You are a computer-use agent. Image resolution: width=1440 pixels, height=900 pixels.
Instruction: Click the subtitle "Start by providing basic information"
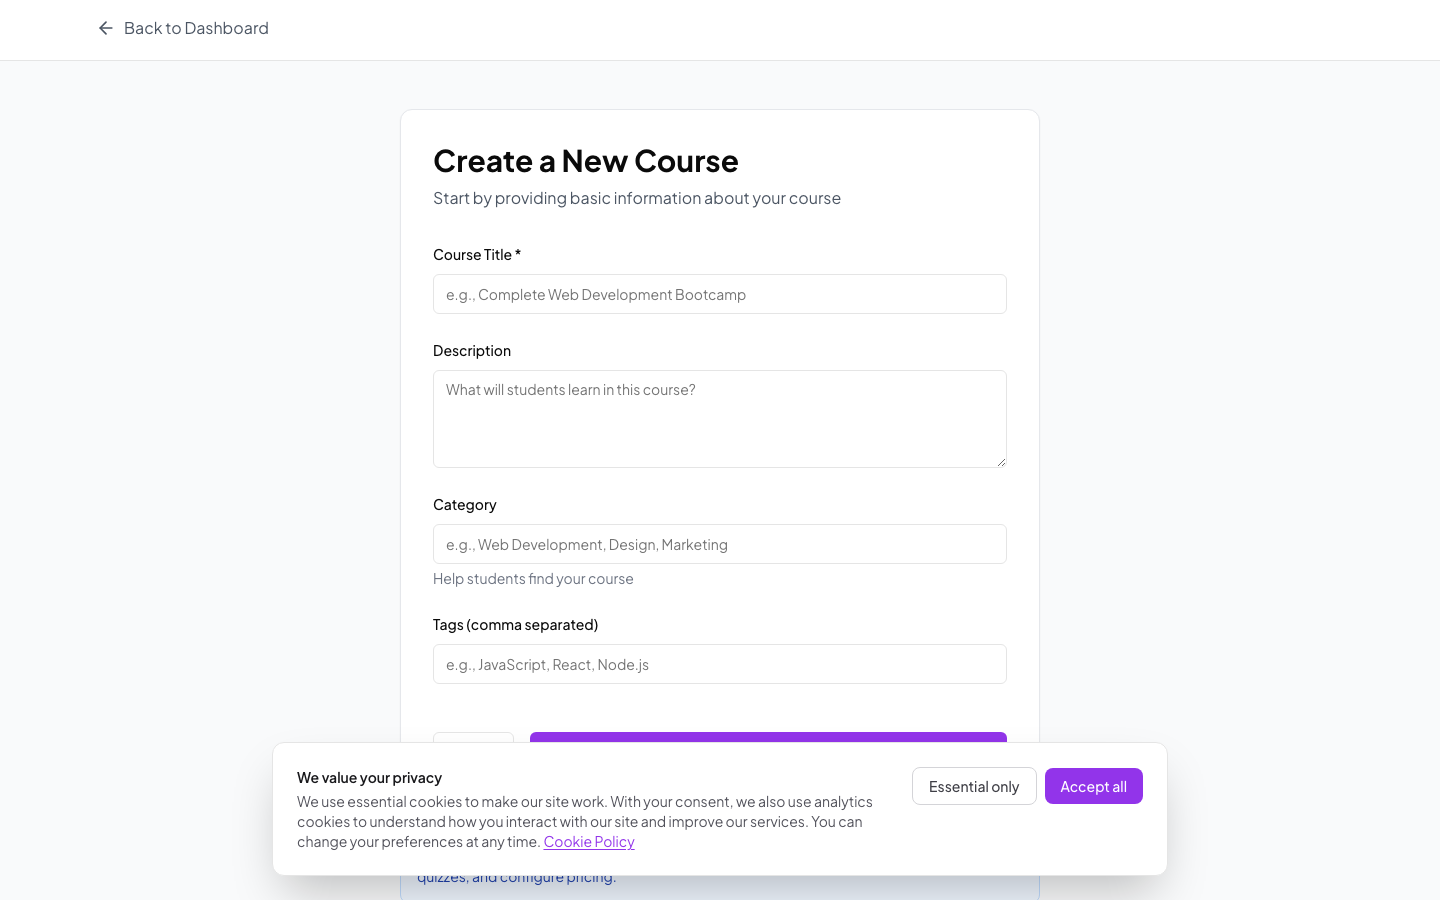(x=637, y=198)
